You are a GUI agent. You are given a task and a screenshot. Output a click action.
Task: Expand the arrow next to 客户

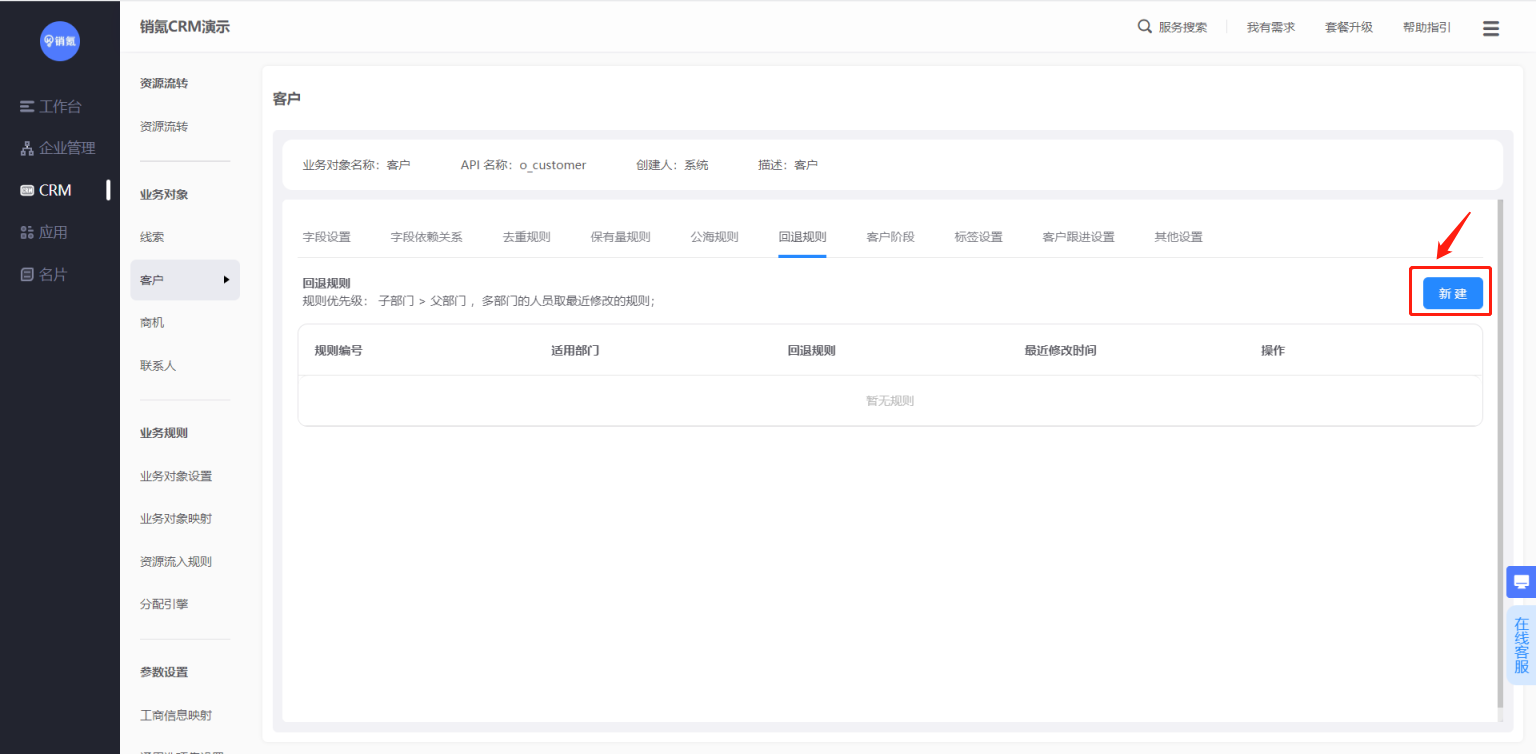point(226,280)
